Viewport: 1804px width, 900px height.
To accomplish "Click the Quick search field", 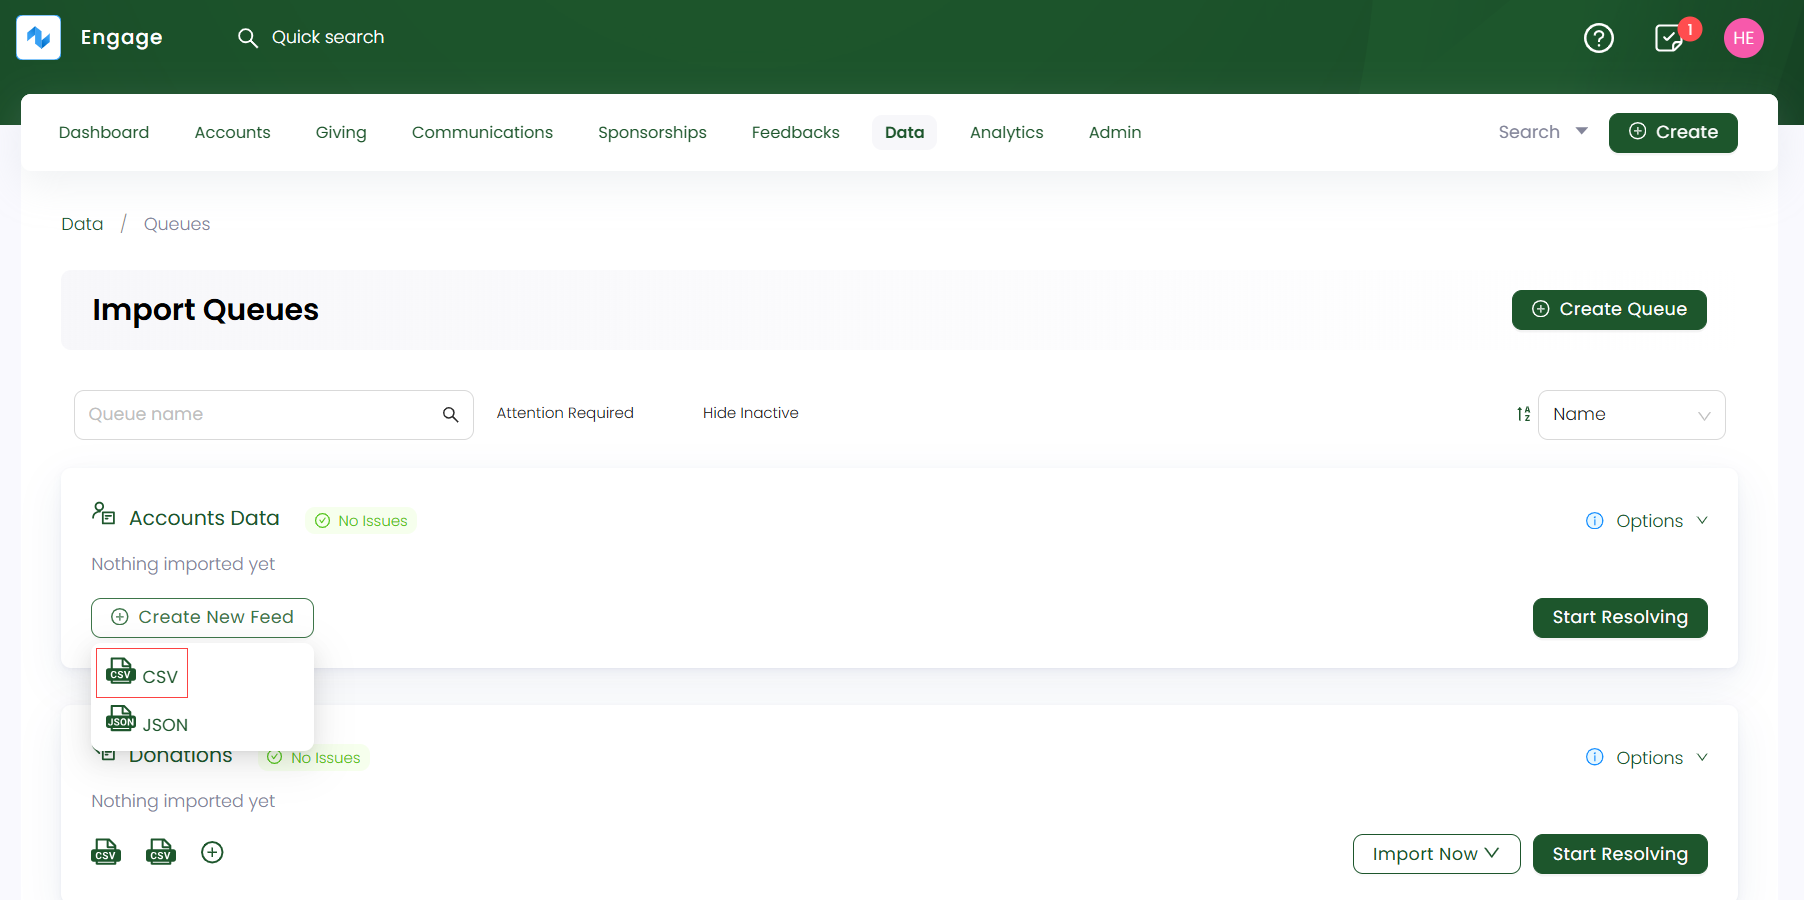I will 328,38.
